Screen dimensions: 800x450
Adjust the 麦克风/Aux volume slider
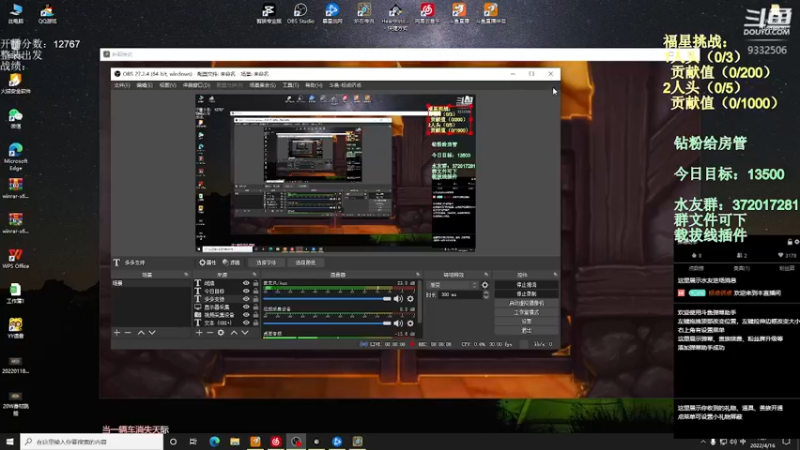[327, 298]
